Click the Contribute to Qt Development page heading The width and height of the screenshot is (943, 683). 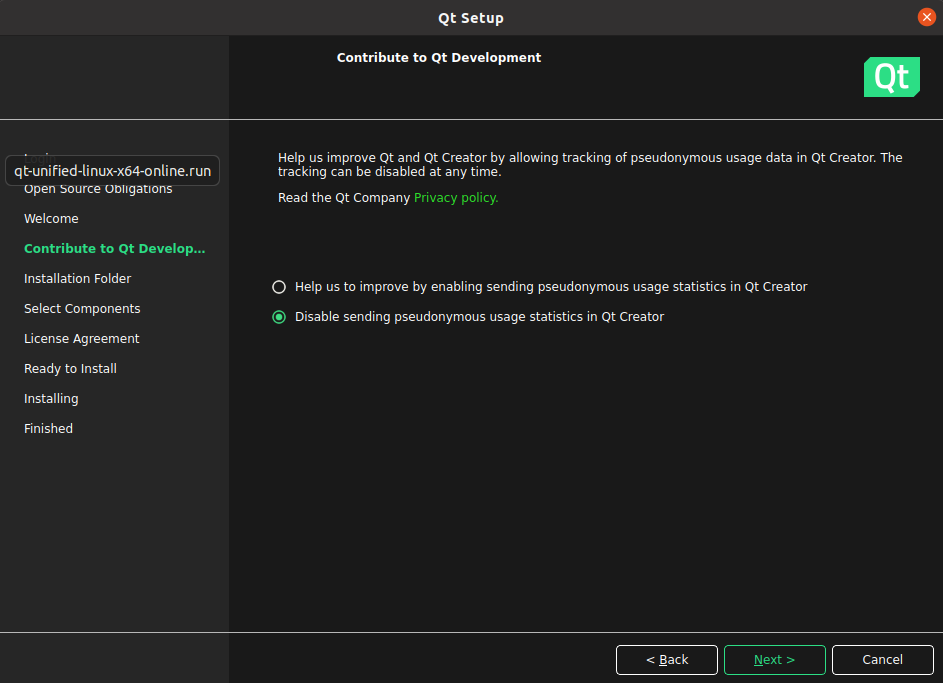[438, 58]
